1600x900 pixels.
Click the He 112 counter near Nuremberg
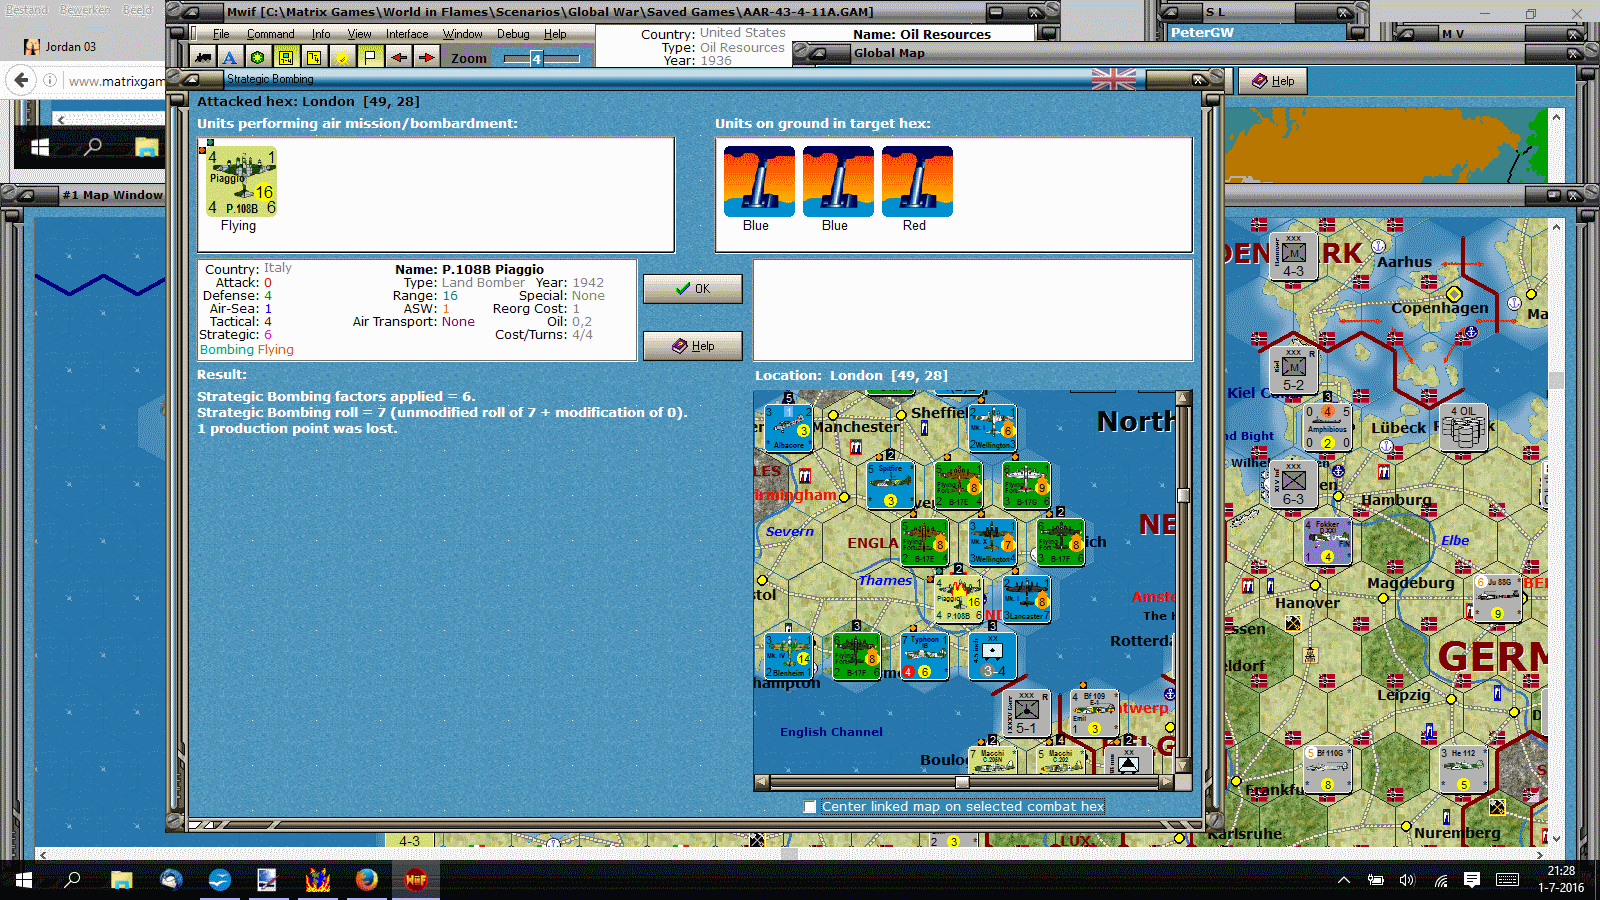click(x=1464, y=769)
